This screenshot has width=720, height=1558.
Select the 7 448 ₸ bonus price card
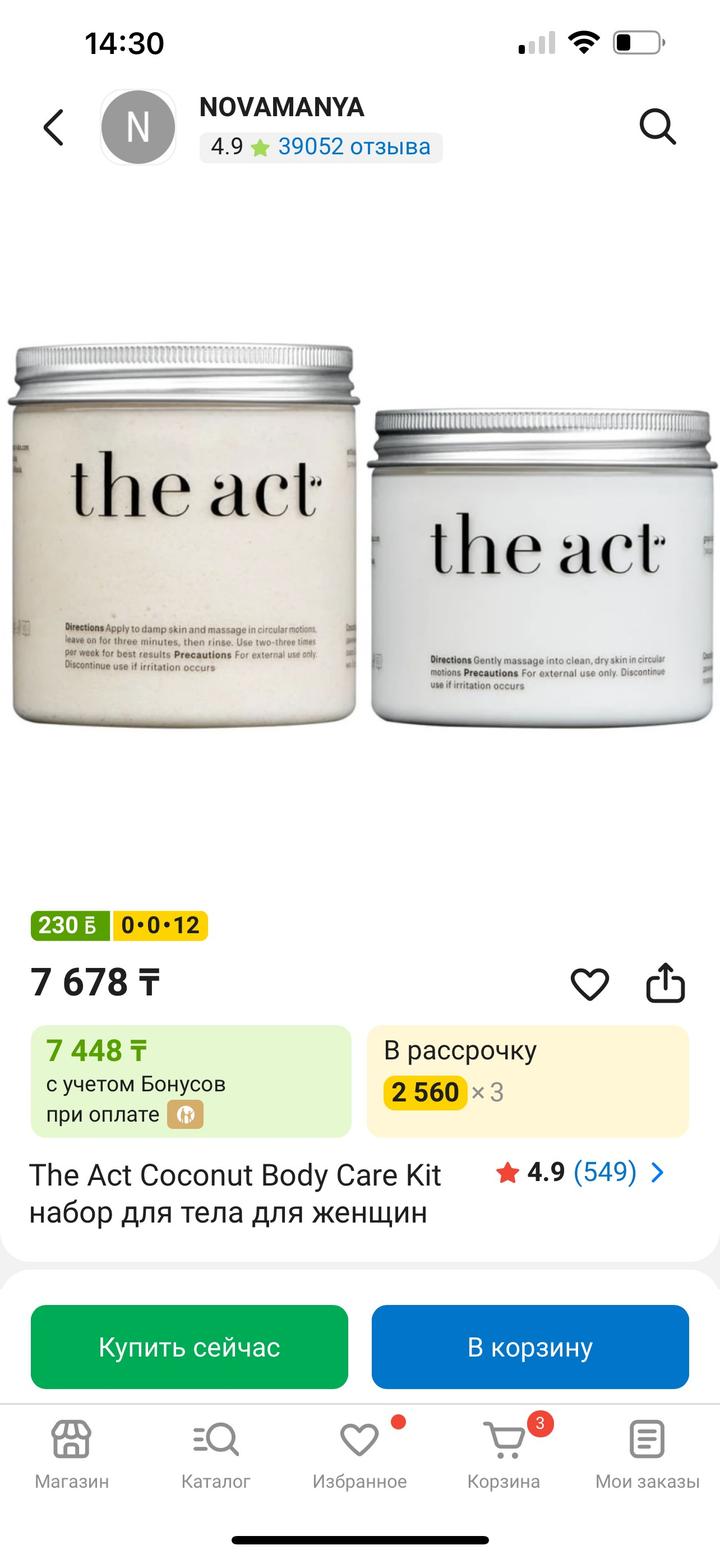point(191,1081)
